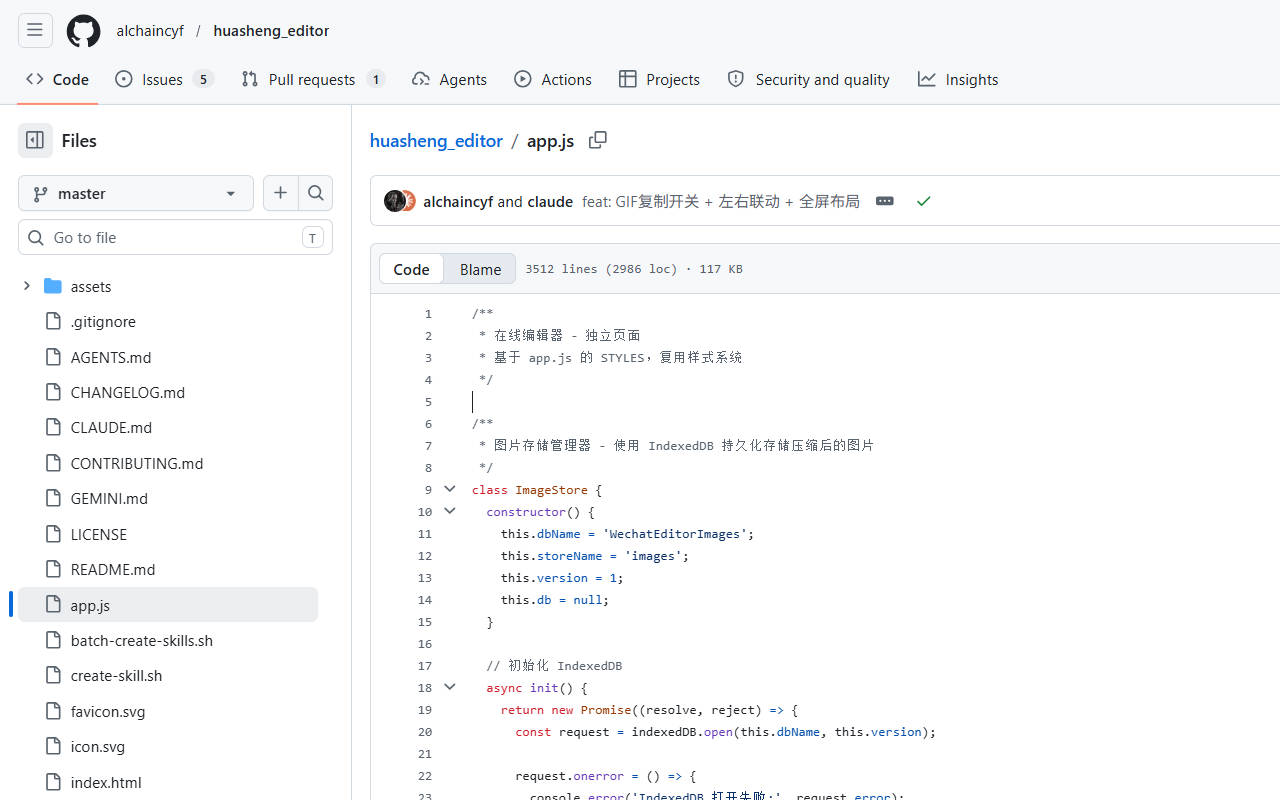Click line number 9 in code

pos(428,489)
